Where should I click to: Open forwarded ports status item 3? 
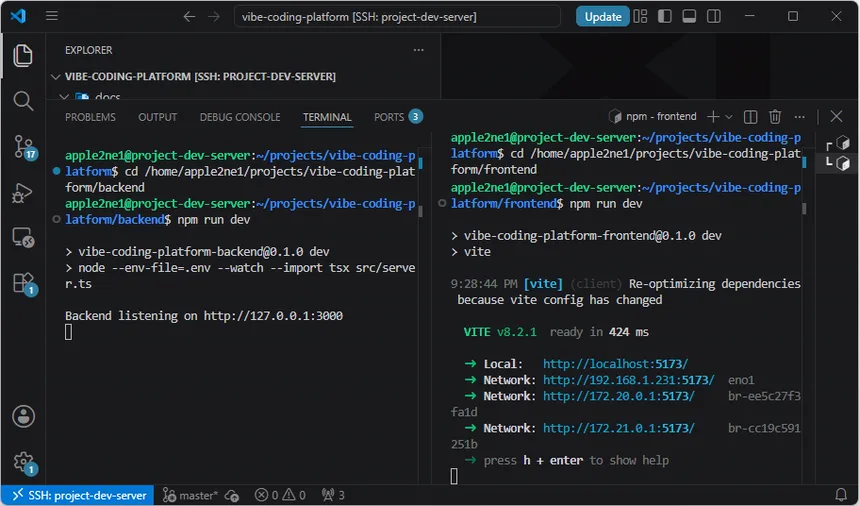pos(333,496)
